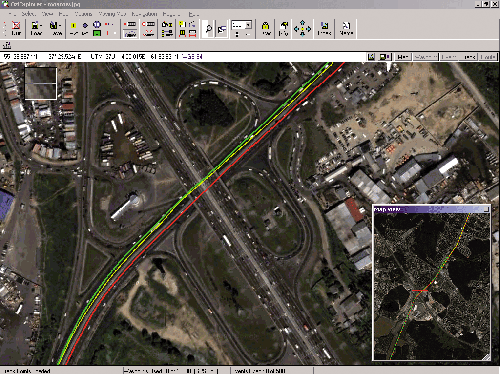
Task: Click the image icon button in coordinate bar
Action: [x=372, y=57]
